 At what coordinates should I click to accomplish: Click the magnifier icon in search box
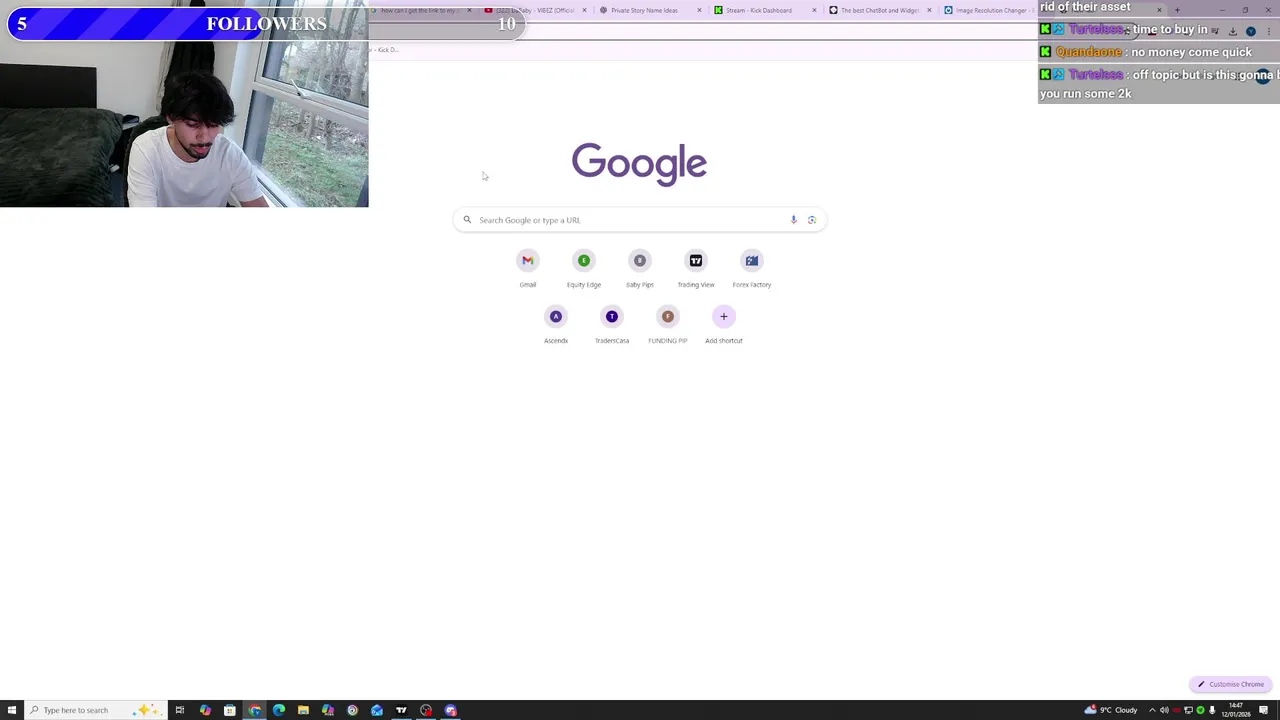(466, 220)
